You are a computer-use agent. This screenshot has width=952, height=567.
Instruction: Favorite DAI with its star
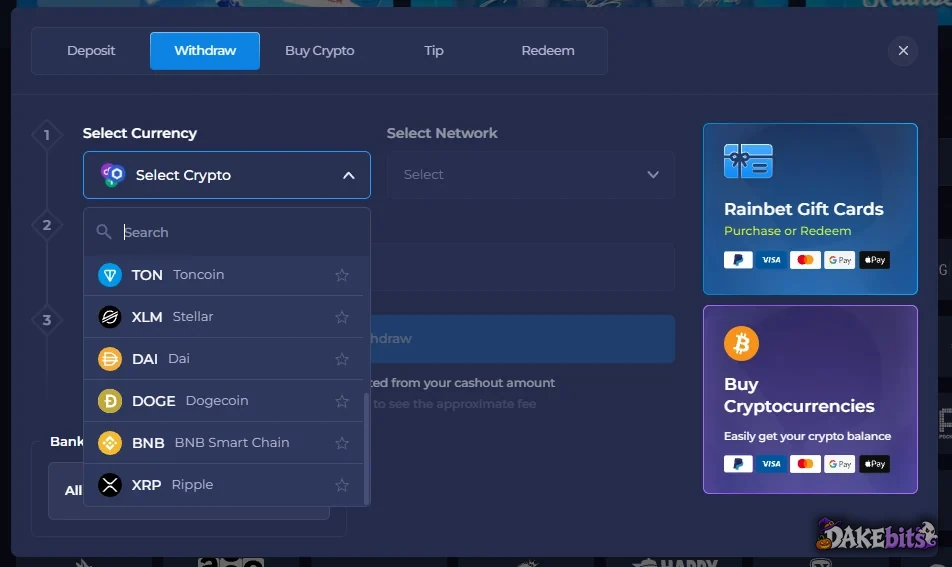(x=342, y=359)
